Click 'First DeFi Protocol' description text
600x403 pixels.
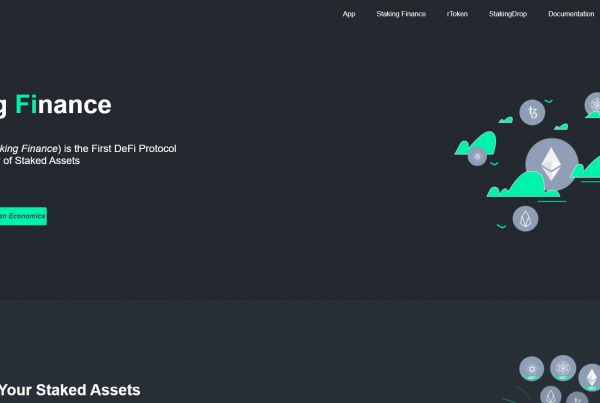128,148
